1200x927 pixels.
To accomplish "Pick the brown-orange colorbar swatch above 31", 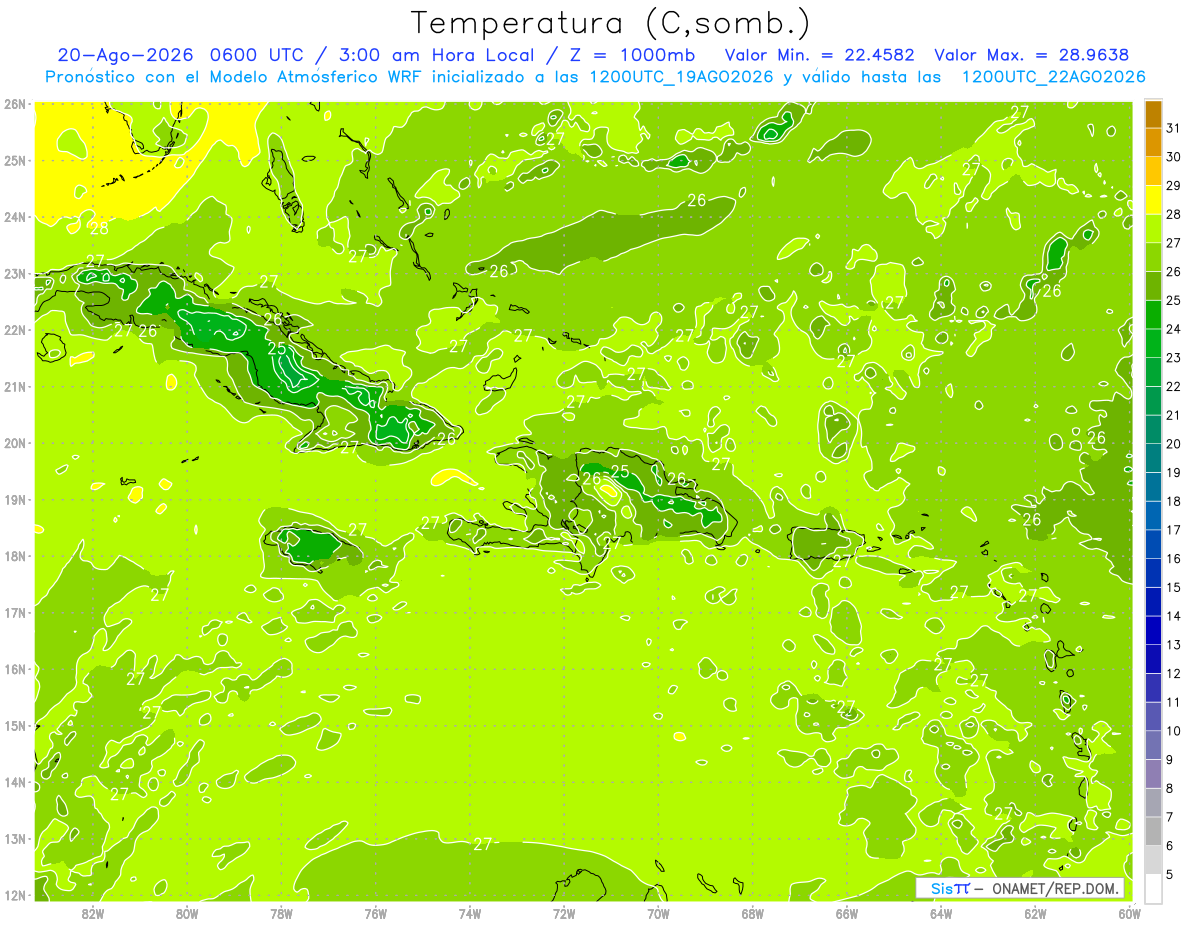I will [1153, 114].
